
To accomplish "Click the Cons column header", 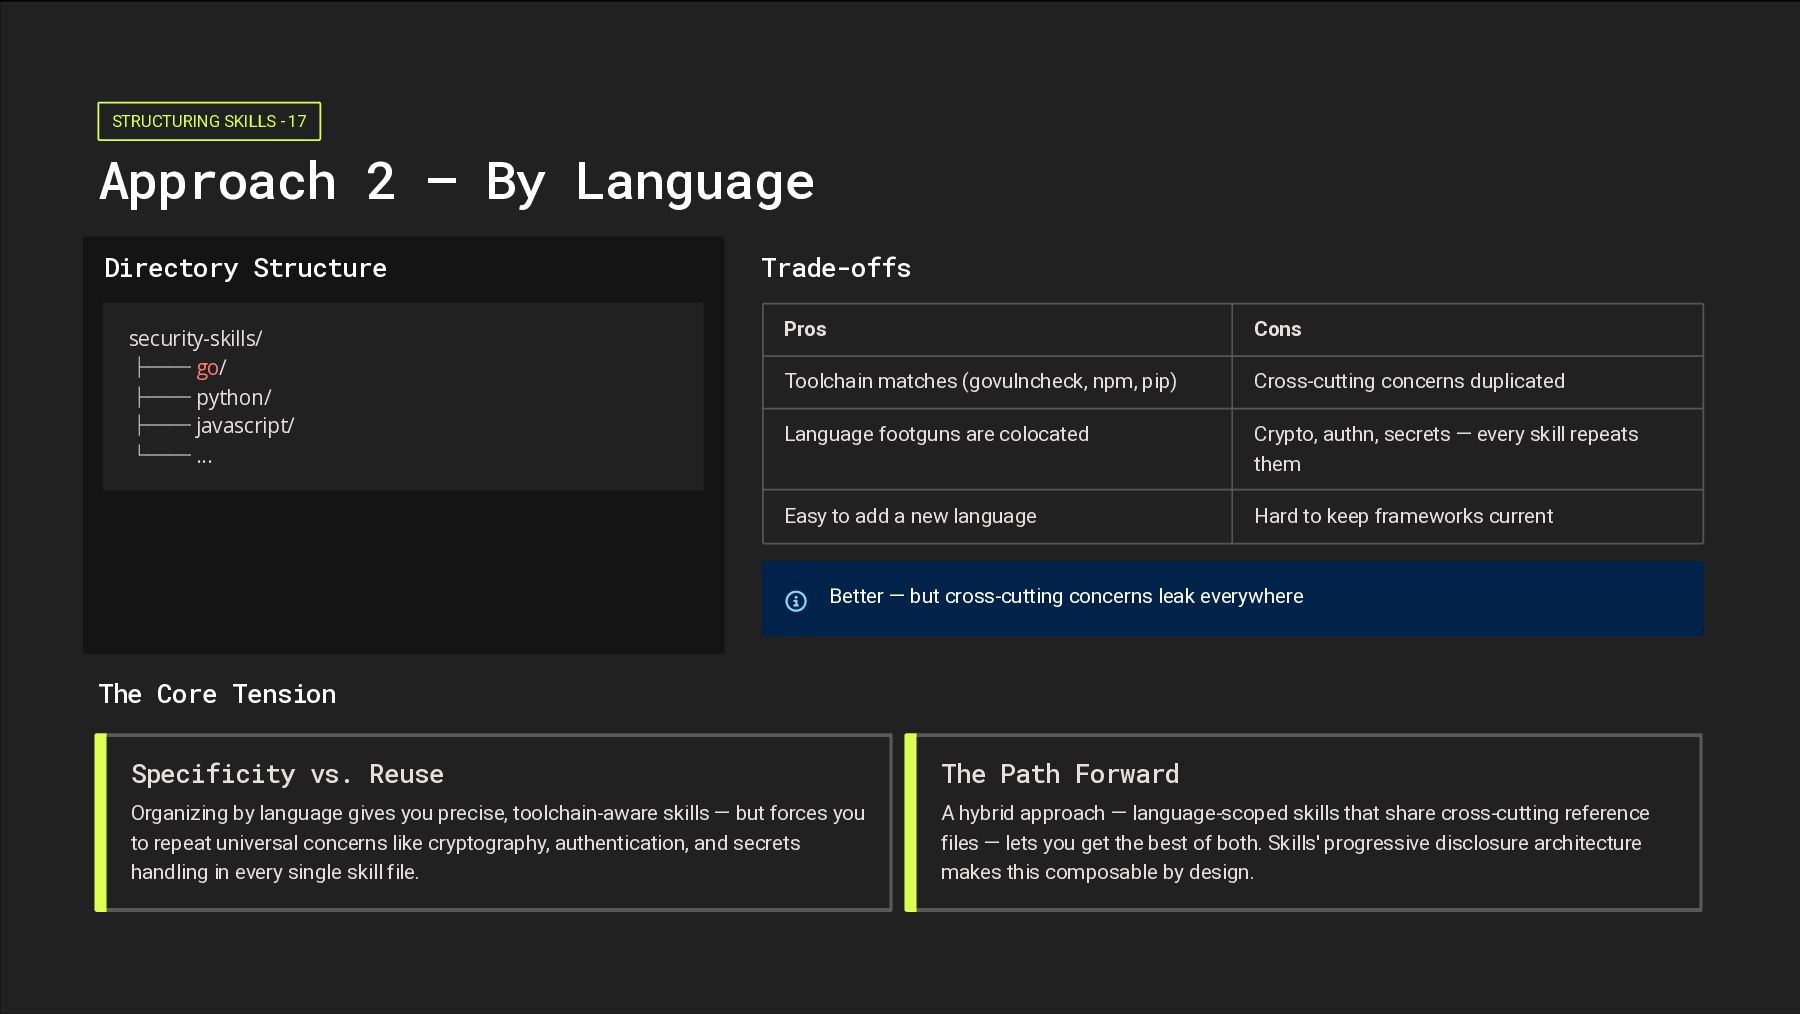I will [x=1277, y=329].
